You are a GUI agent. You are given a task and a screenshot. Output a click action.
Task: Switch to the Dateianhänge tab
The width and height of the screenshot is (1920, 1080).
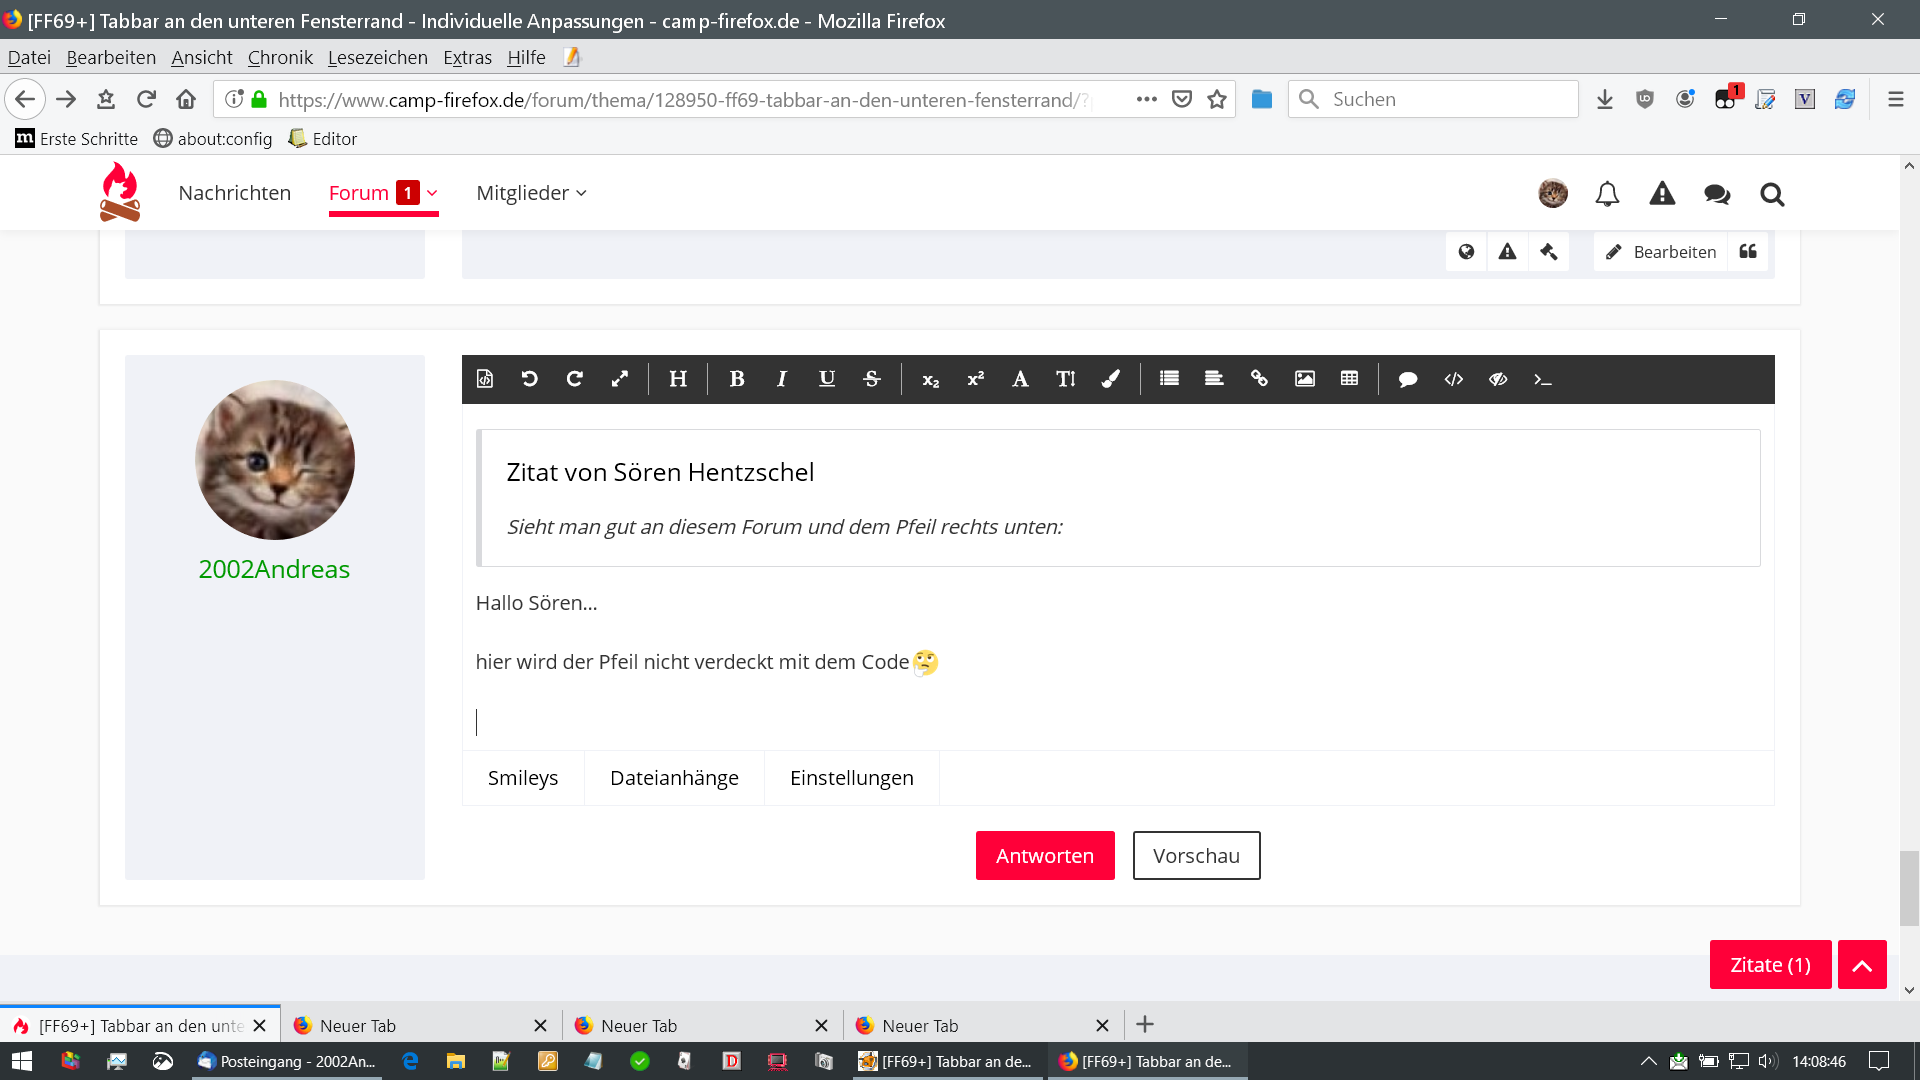tap(674, 778)
